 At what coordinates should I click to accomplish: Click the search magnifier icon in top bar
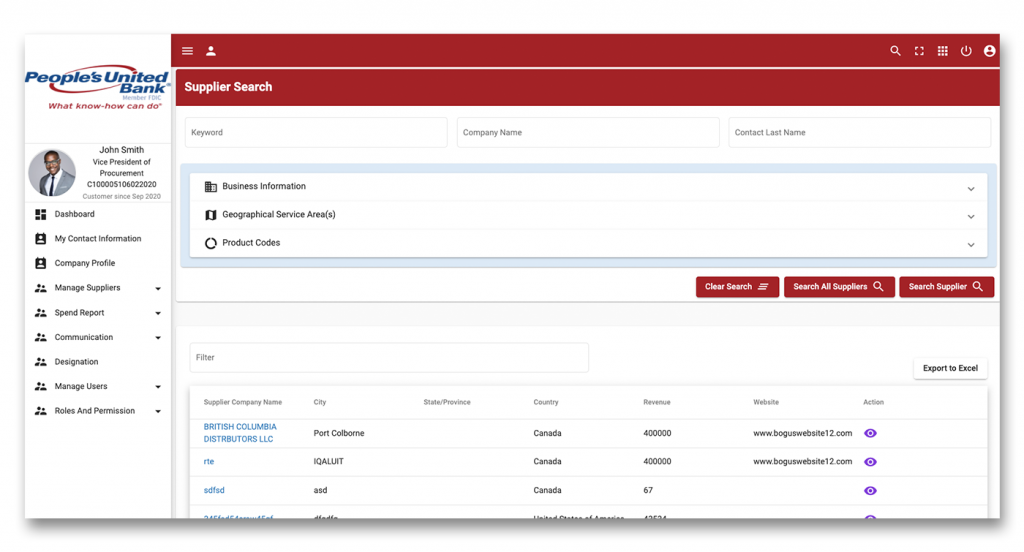pyautogui.click(x=895, y=51)
